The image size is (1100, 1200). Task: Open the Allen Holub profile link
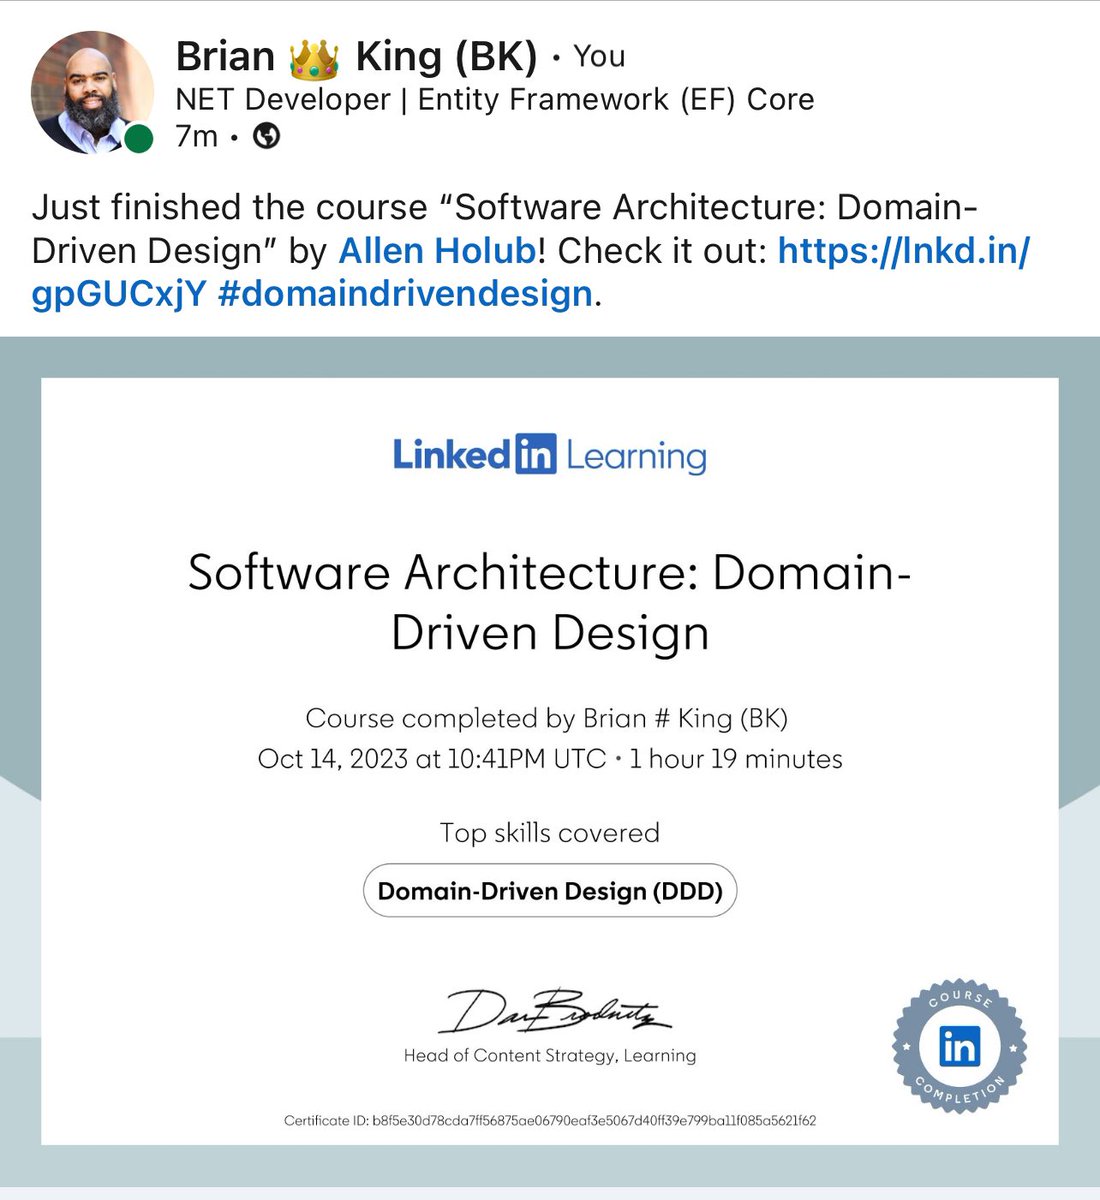click(x=437, y=250)
